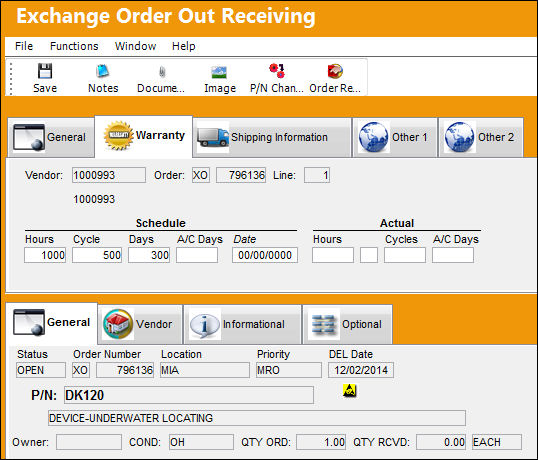The width and height of the screenshot is (538, 460).
Task: Open the Help menu
Action: click(184, 46)
